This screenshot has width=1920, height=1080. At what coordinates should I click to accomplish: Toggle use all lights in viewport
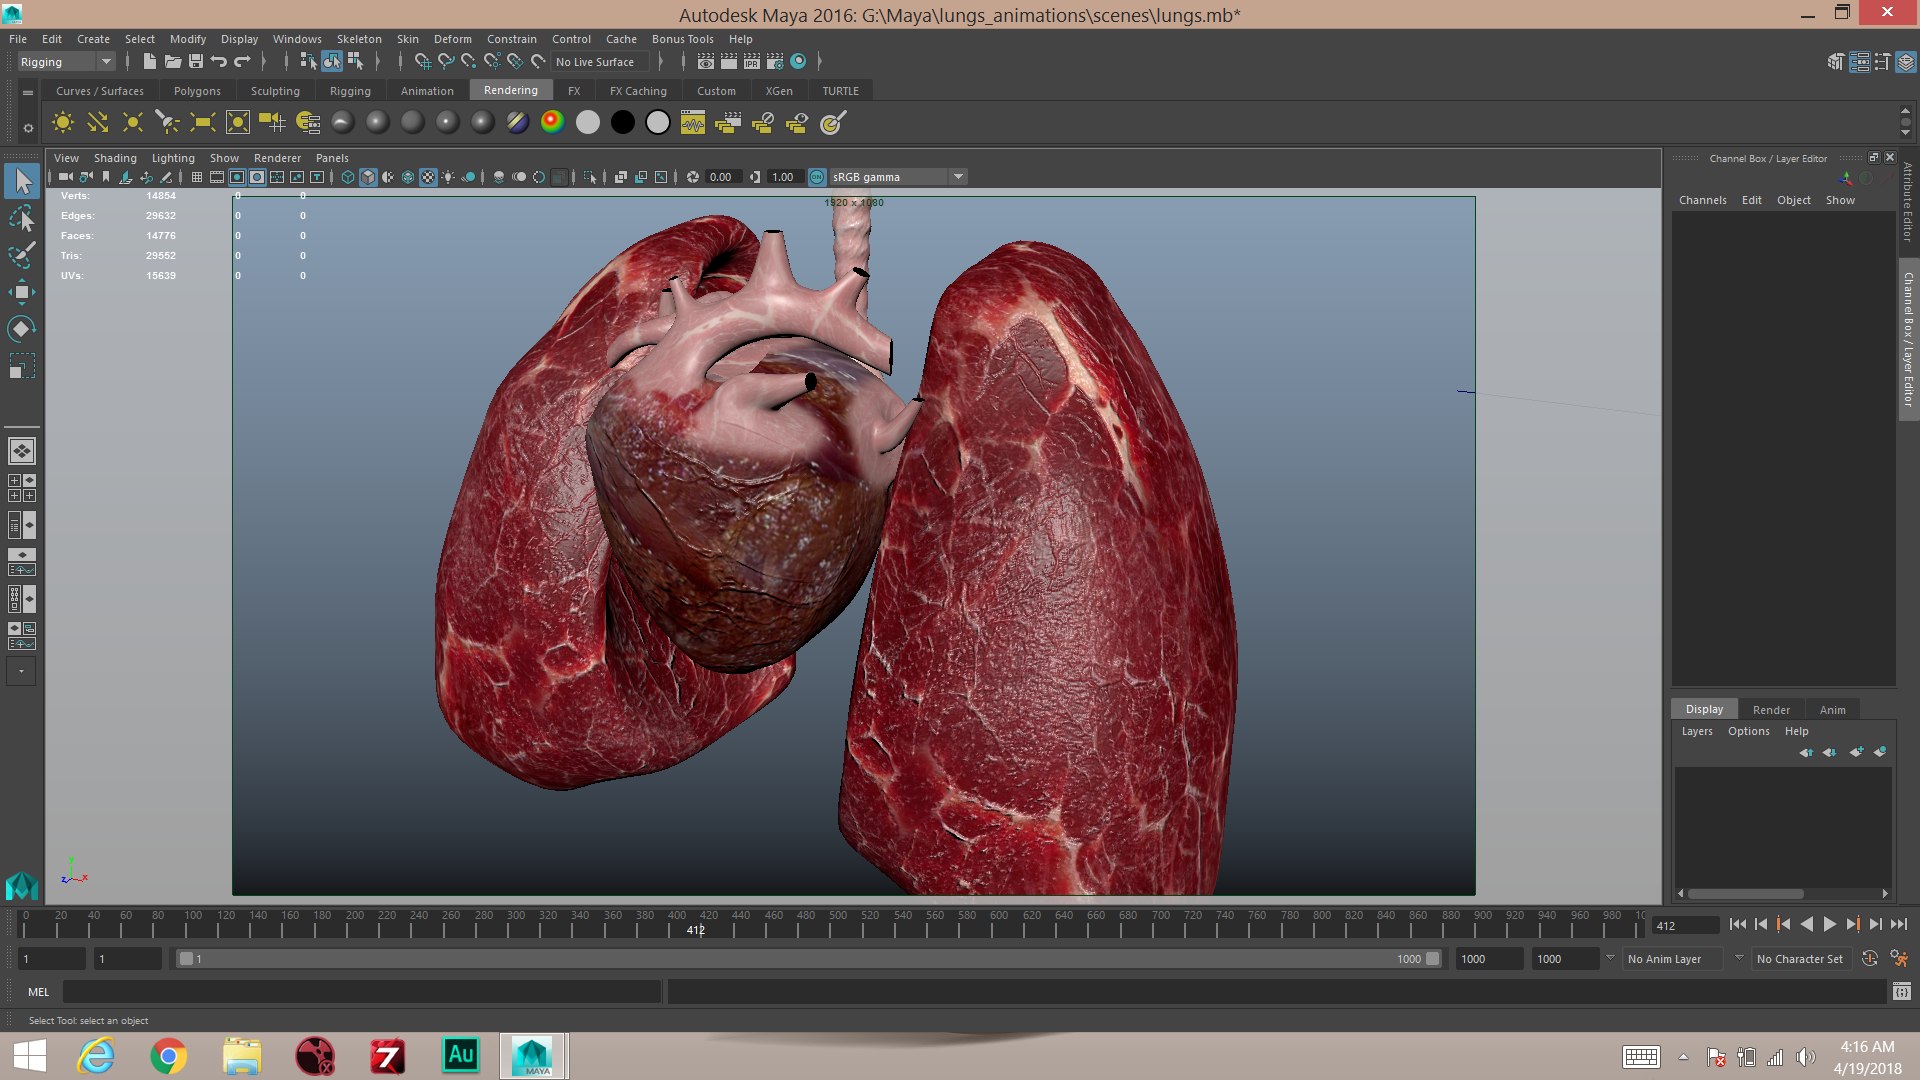tap(448, 177)
